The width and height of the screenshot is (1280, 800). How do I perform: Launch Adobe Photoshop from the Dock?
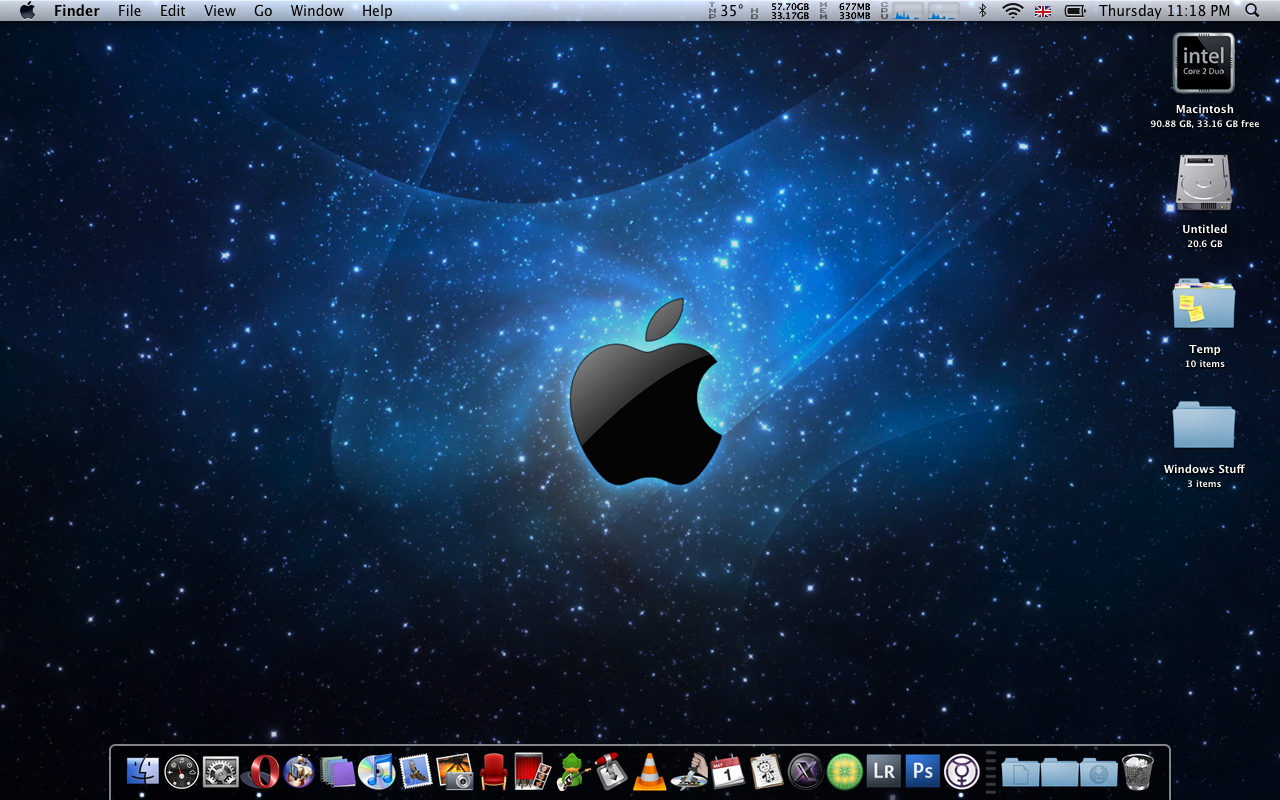(923, 771)
